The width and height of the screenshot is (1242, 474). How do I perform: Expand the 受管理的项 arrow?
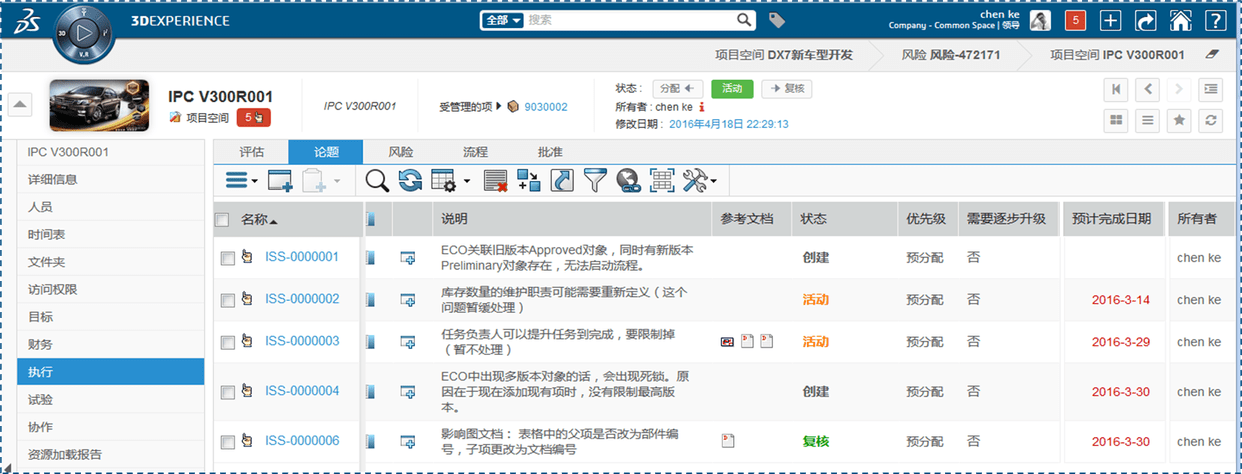click(498, 106)
